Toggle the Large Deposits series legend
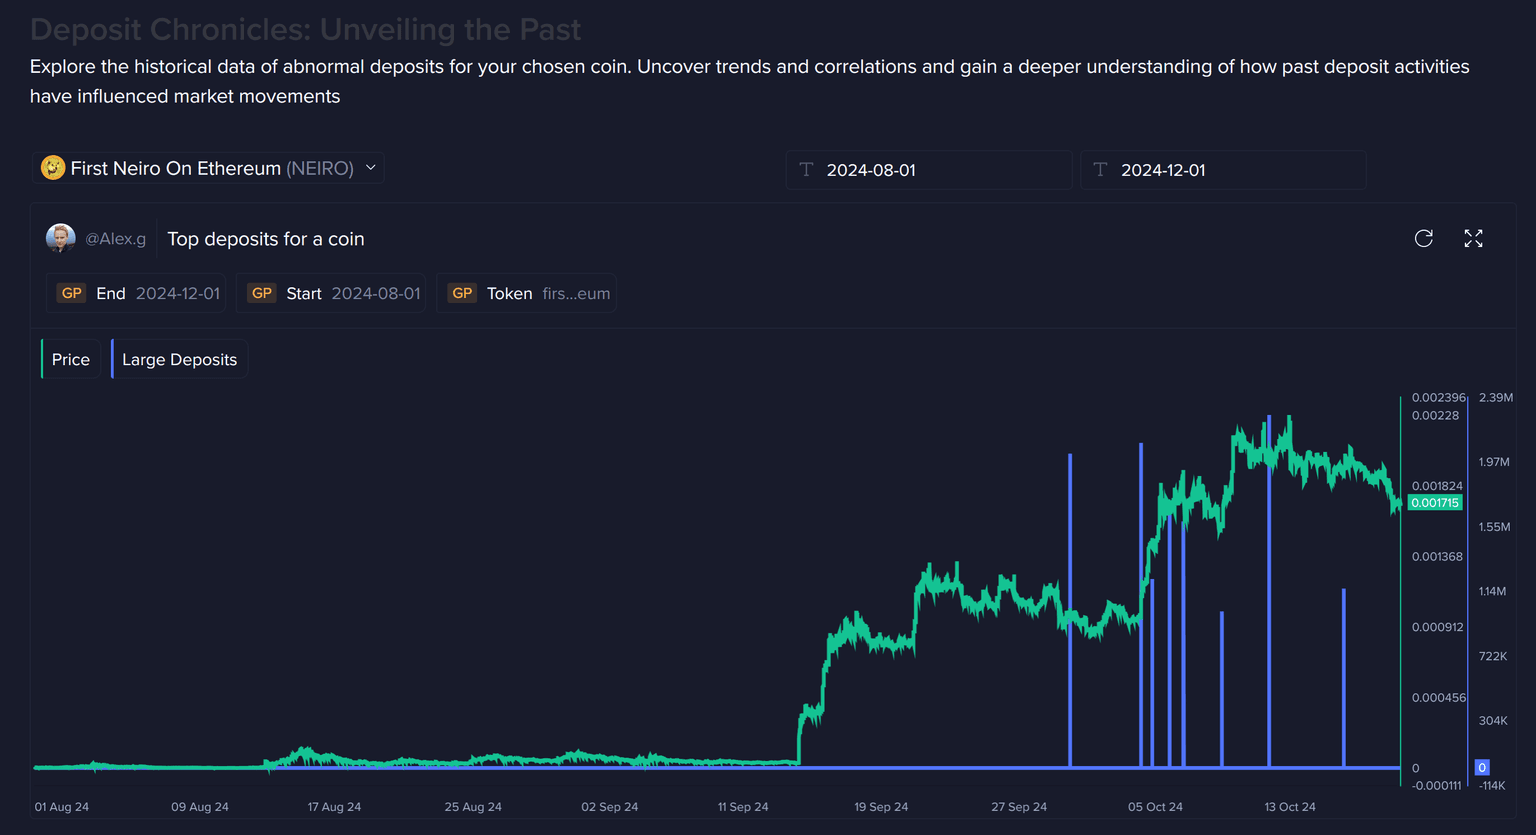Screen dimensions: 1536x835 tap(179, 359)
